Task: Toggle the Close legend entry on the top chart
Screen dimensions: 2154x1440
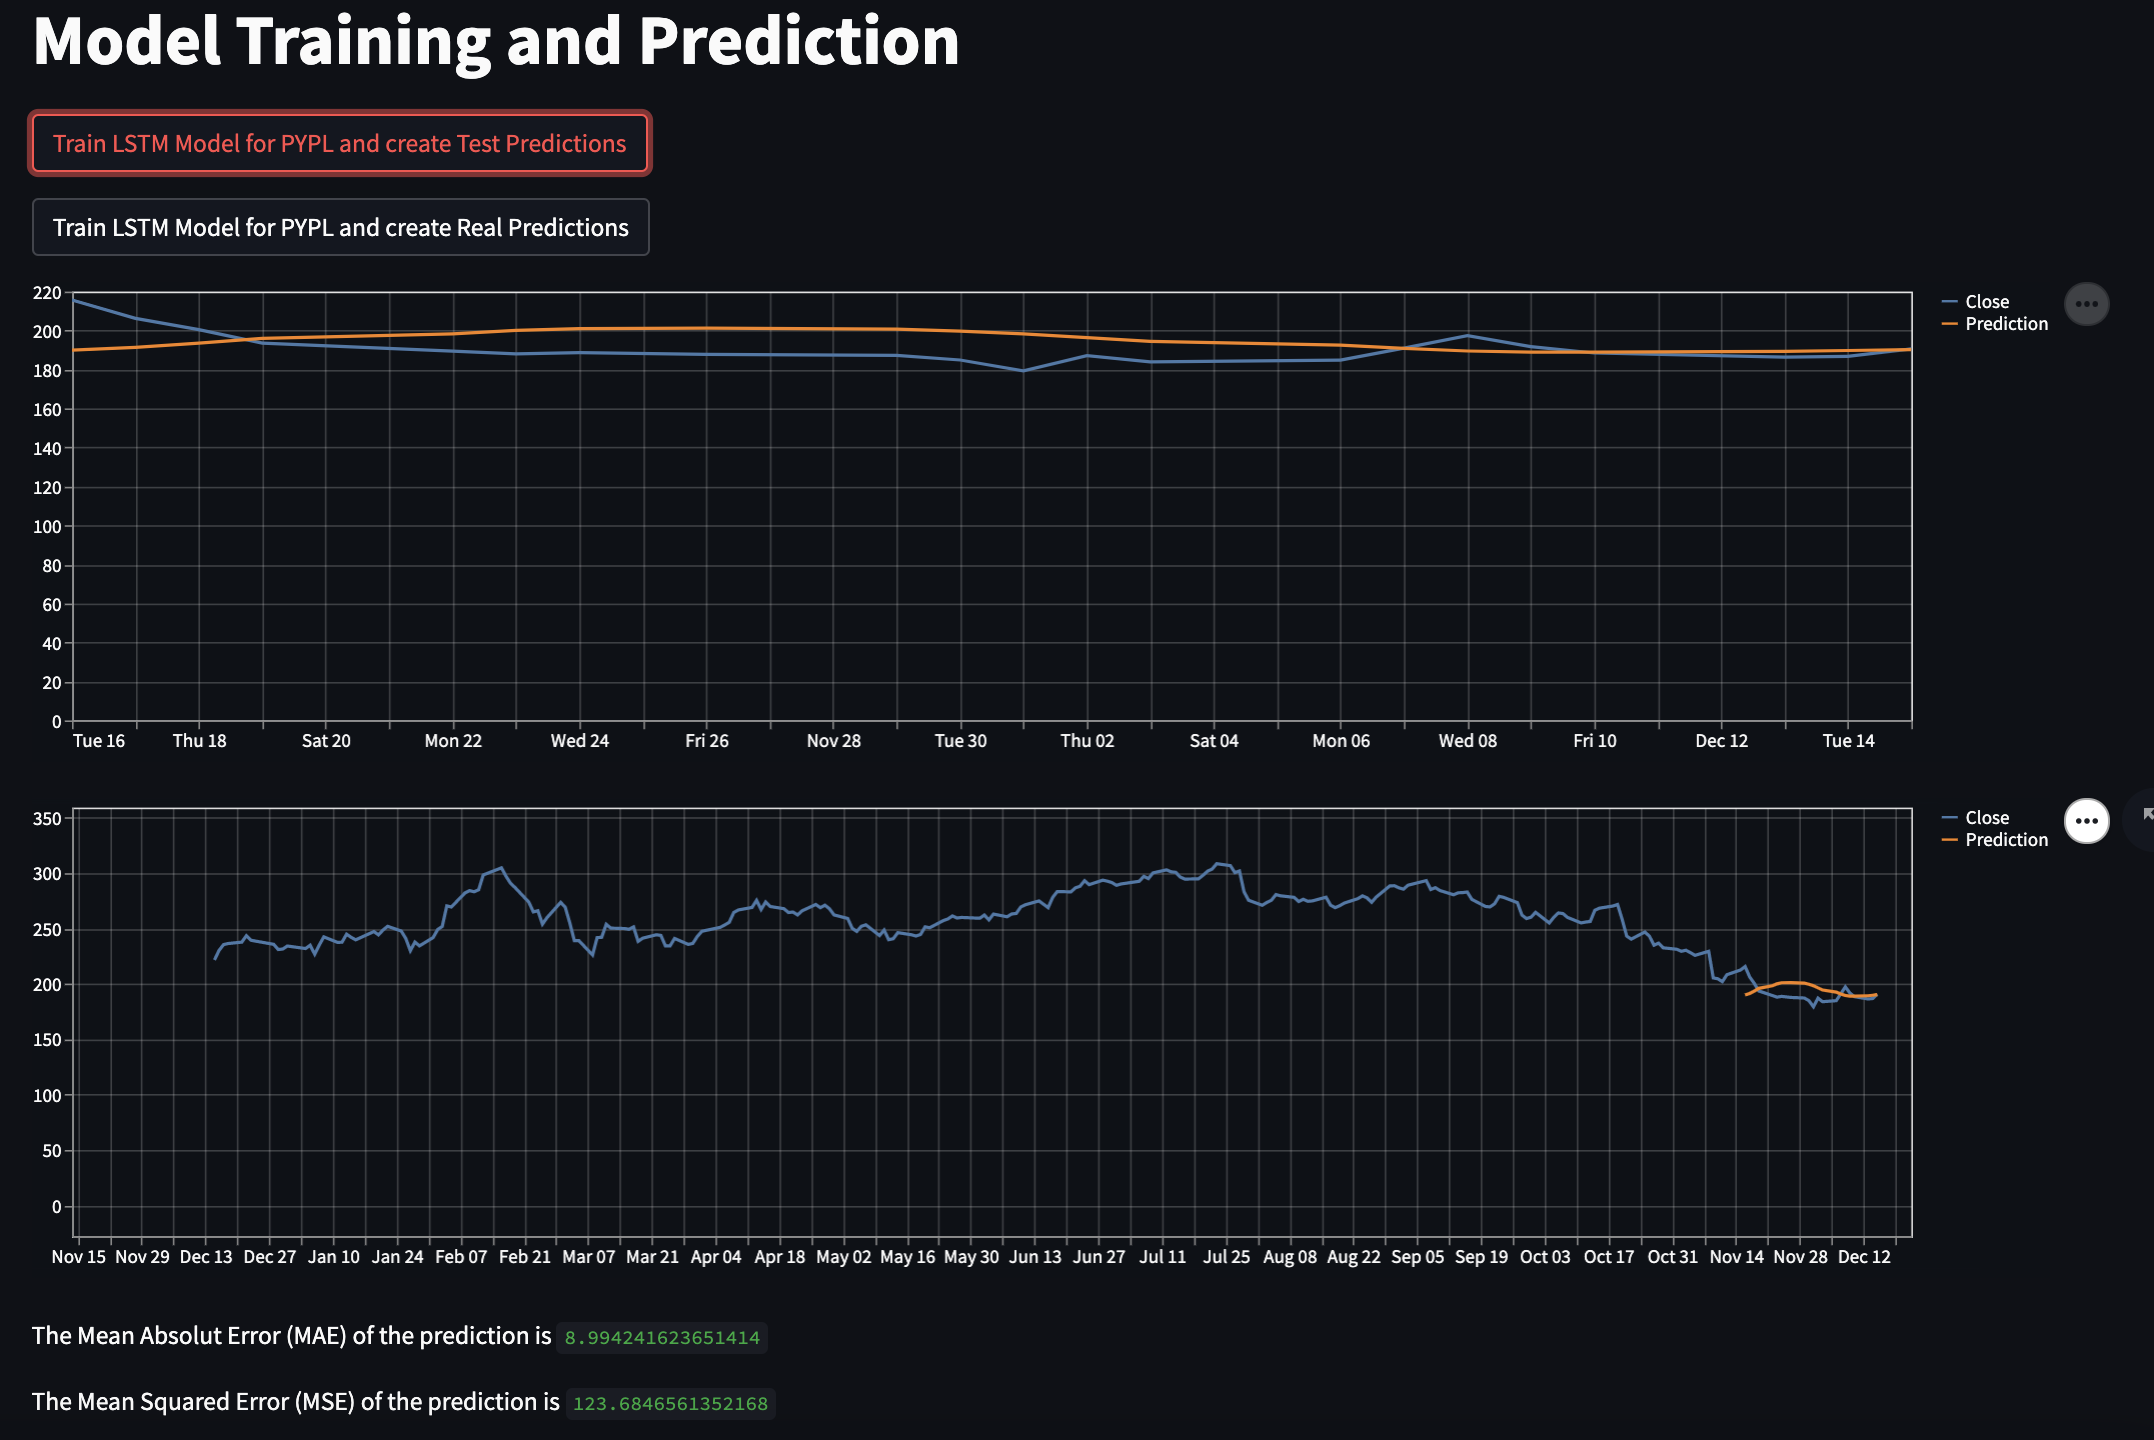Action: [1988, 301]
